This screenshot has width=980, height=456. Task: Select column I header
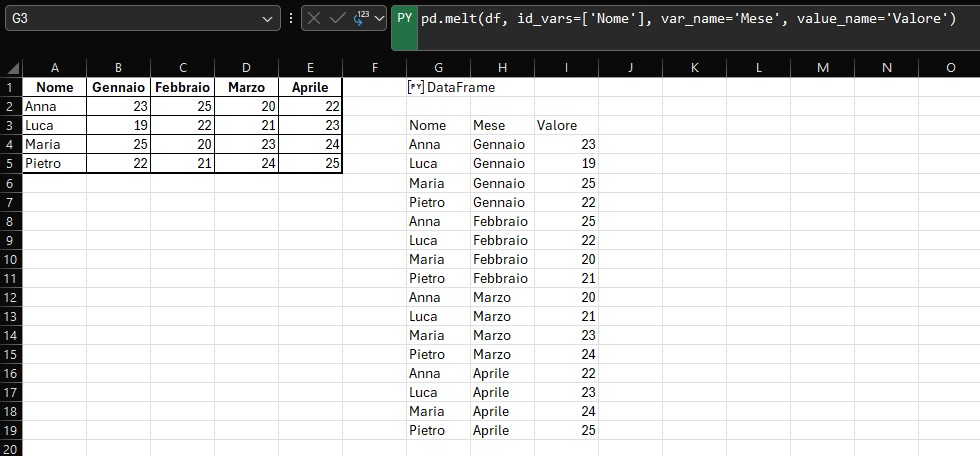coord(566,68)
